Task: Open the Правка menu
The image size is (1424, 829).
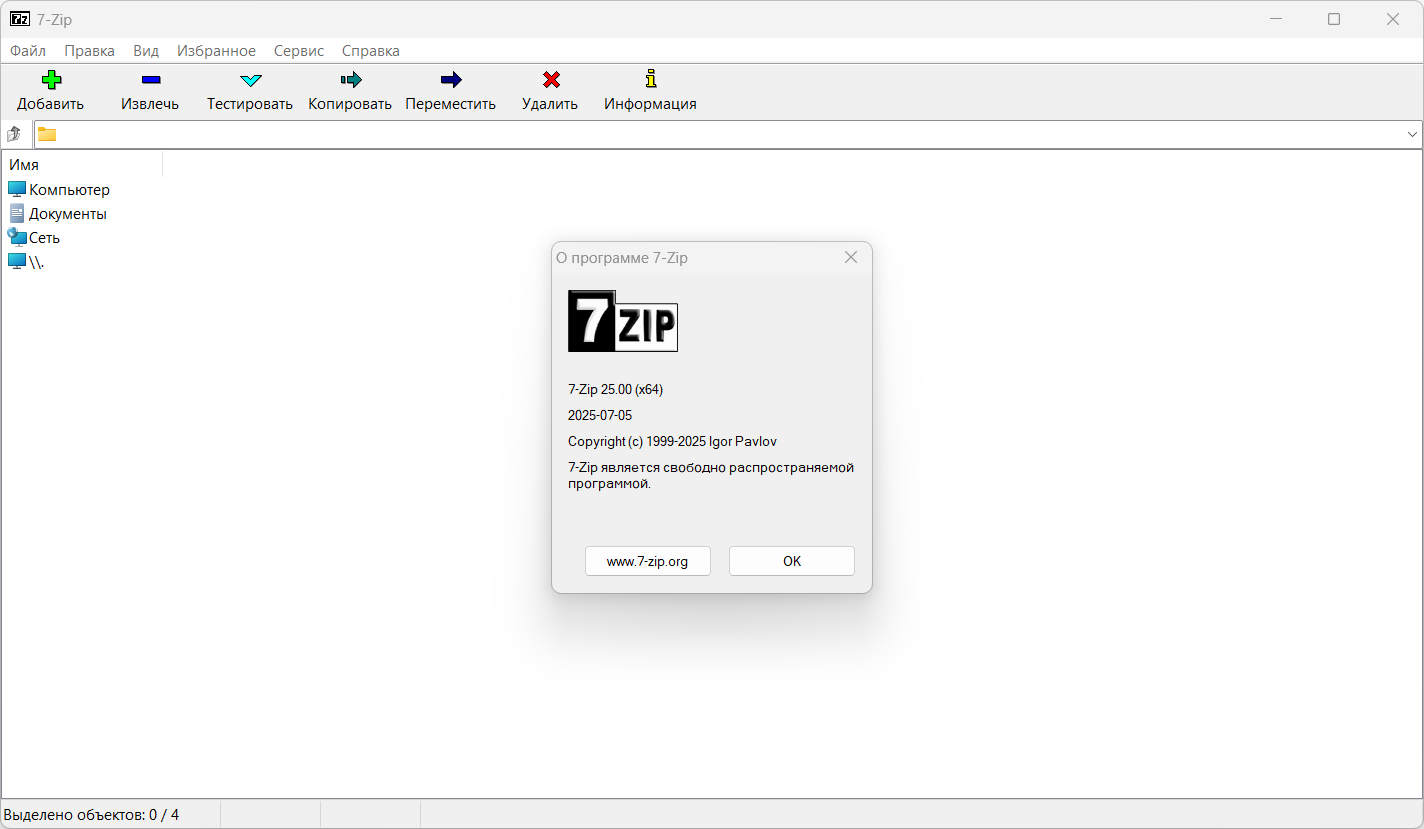Action: point(90,51)
